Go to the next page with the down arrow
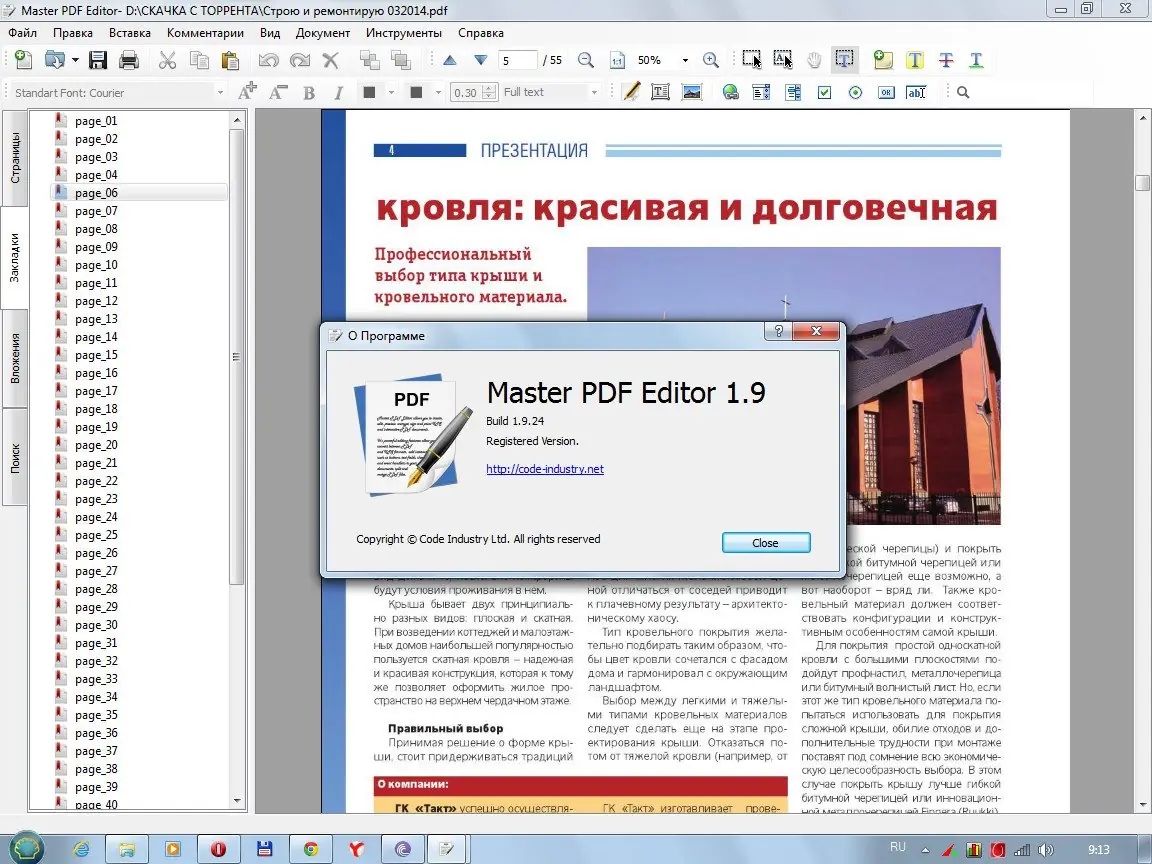Screen dimensions: 1152x864 [480, 60]
